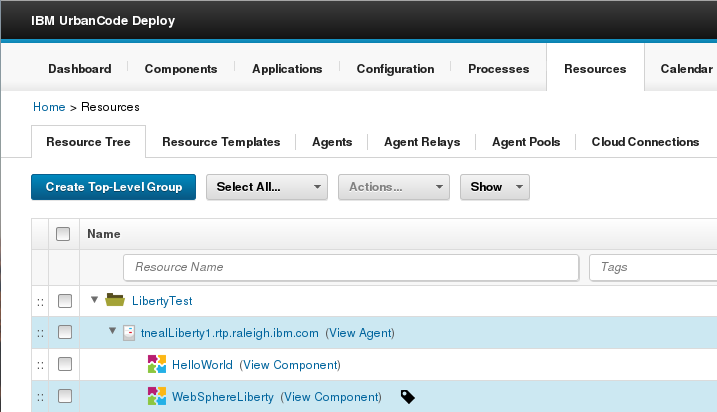
Task: Click Create Top-Level Group button
Action: [113, 187]
